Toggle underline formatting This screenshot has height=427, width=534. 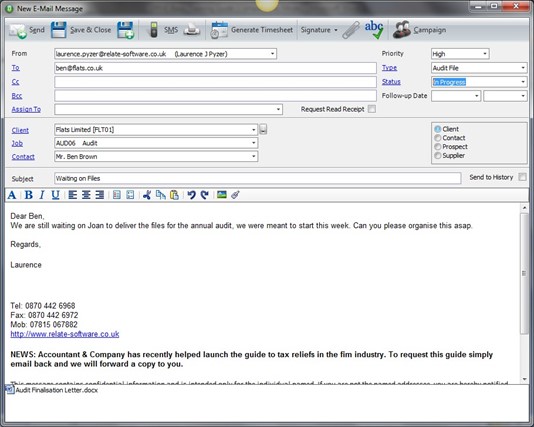56,195
